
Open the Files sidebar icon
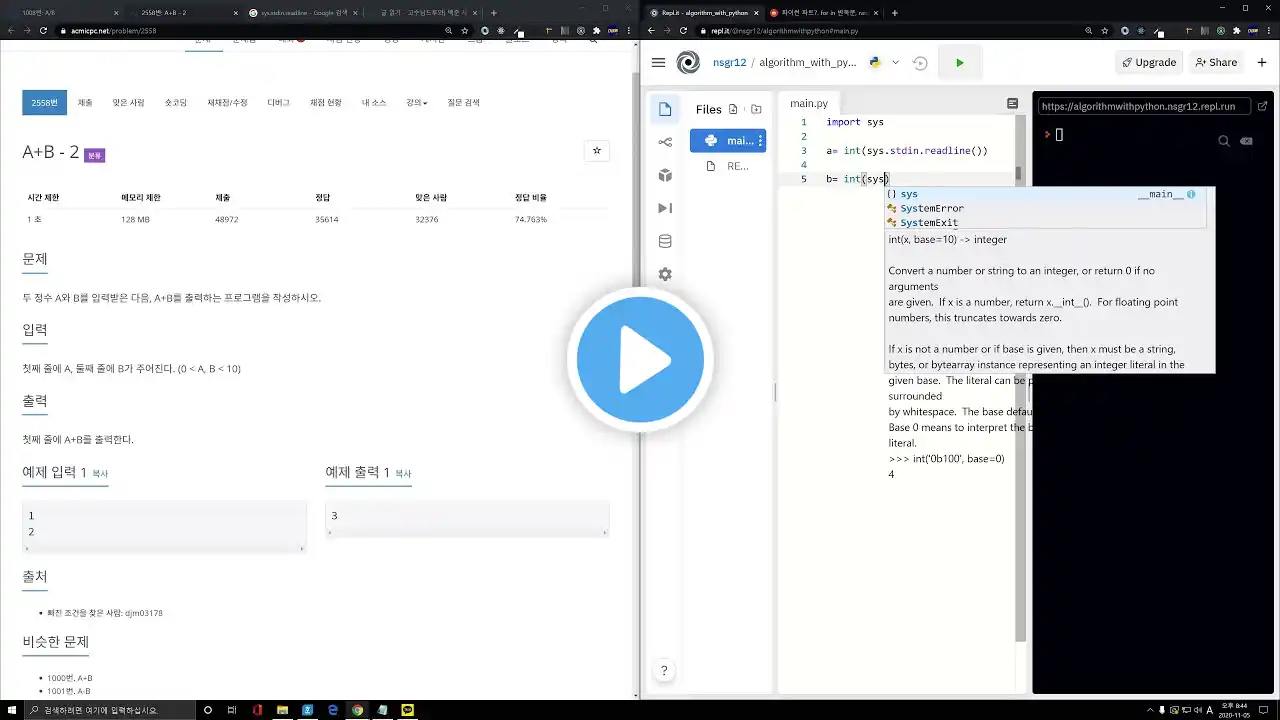pyautogui.click(x=665, y=109)
